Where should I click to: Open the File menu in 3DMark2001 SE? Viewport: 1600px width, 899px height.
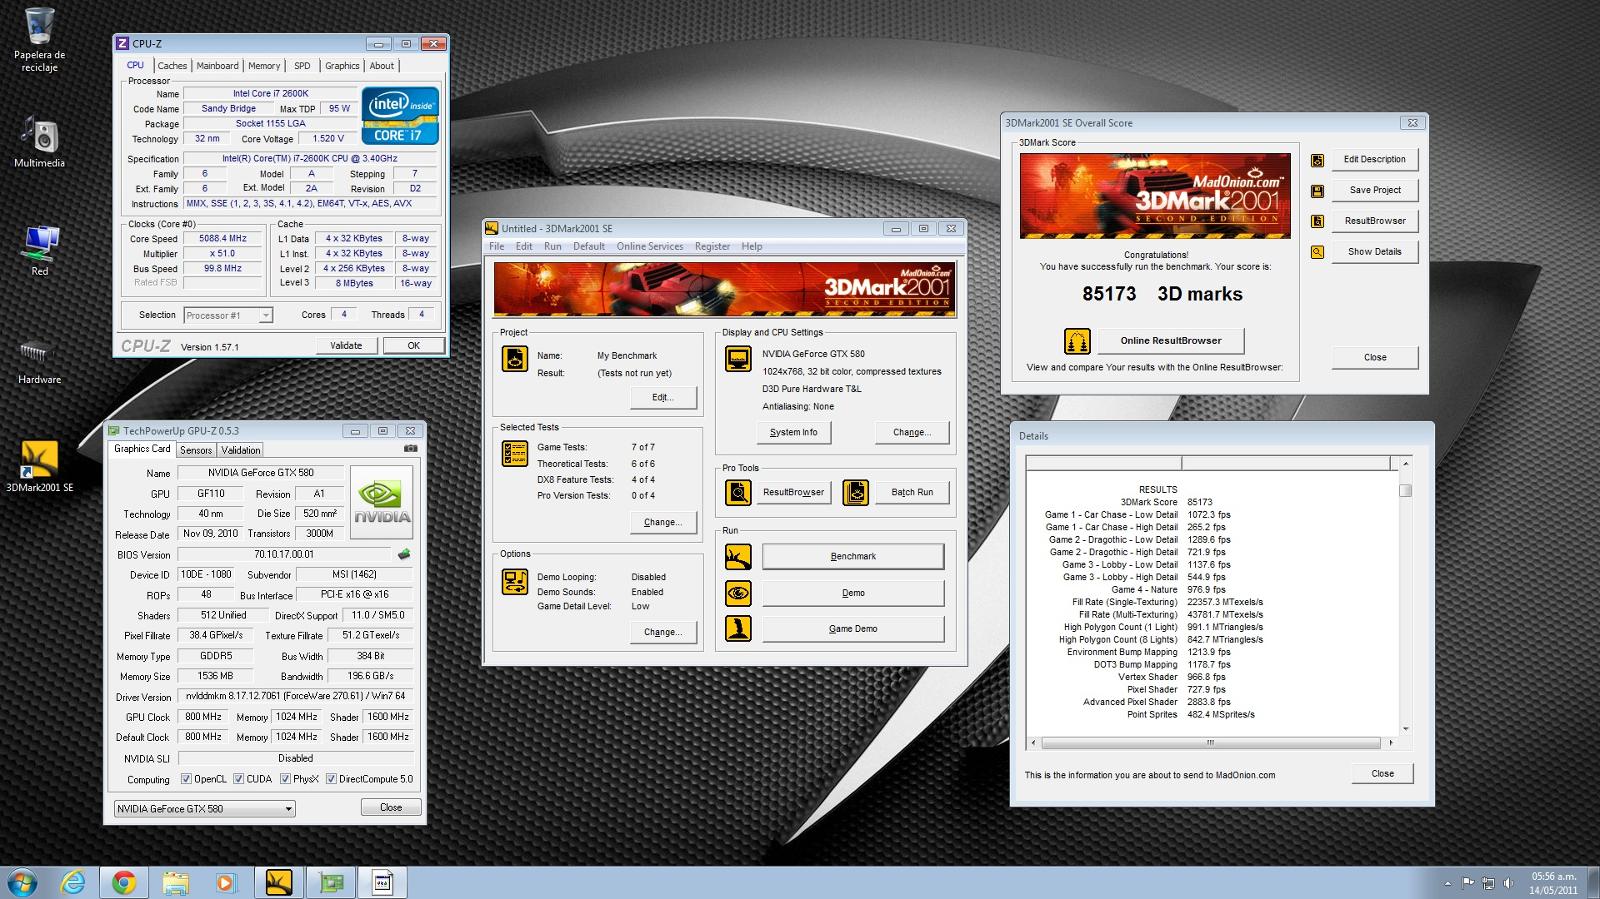497,247
